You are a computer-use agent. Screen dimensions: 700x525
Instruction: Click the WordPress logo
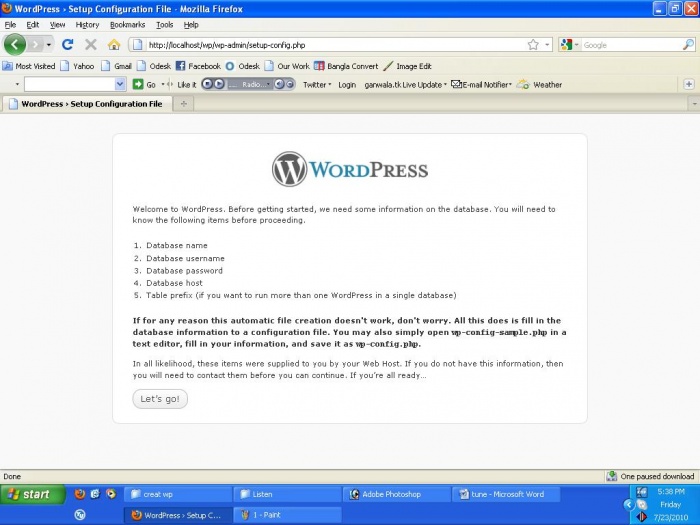[350, 169]
